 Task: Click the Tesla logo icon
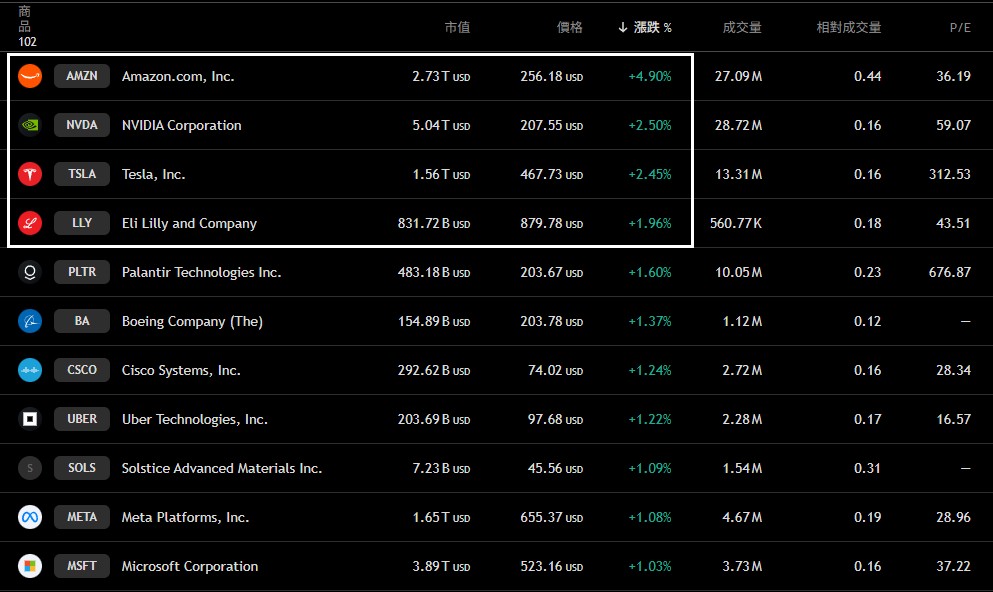point(30,174)
